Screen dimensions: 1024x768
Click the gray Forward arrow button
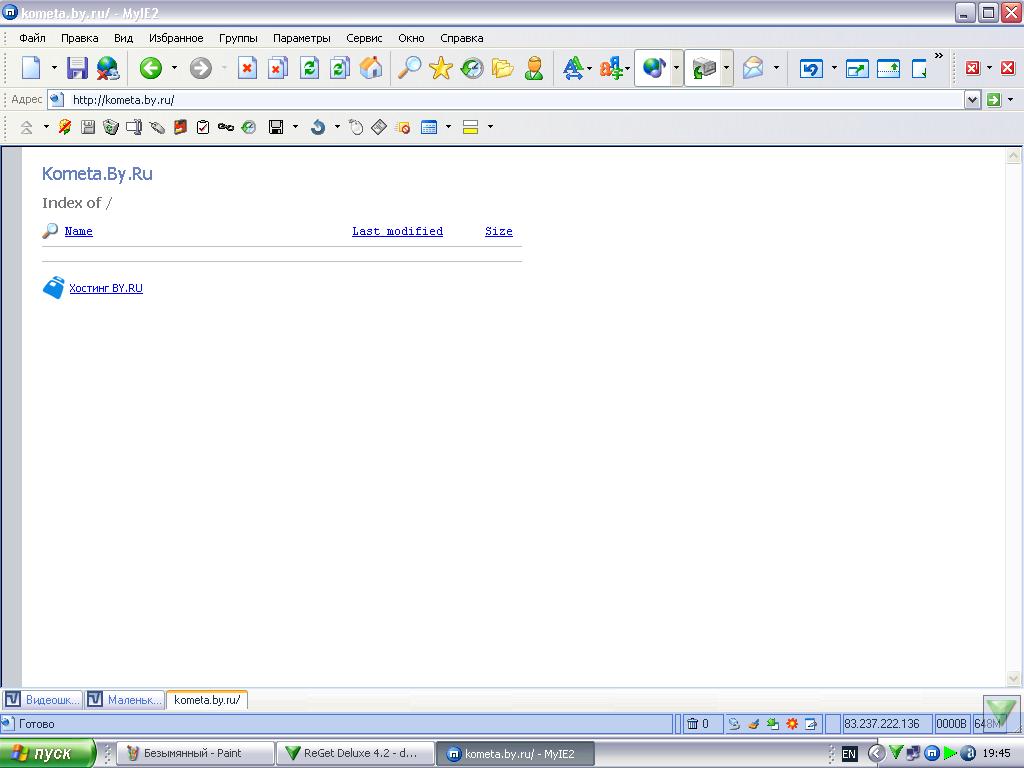[200, 67]
